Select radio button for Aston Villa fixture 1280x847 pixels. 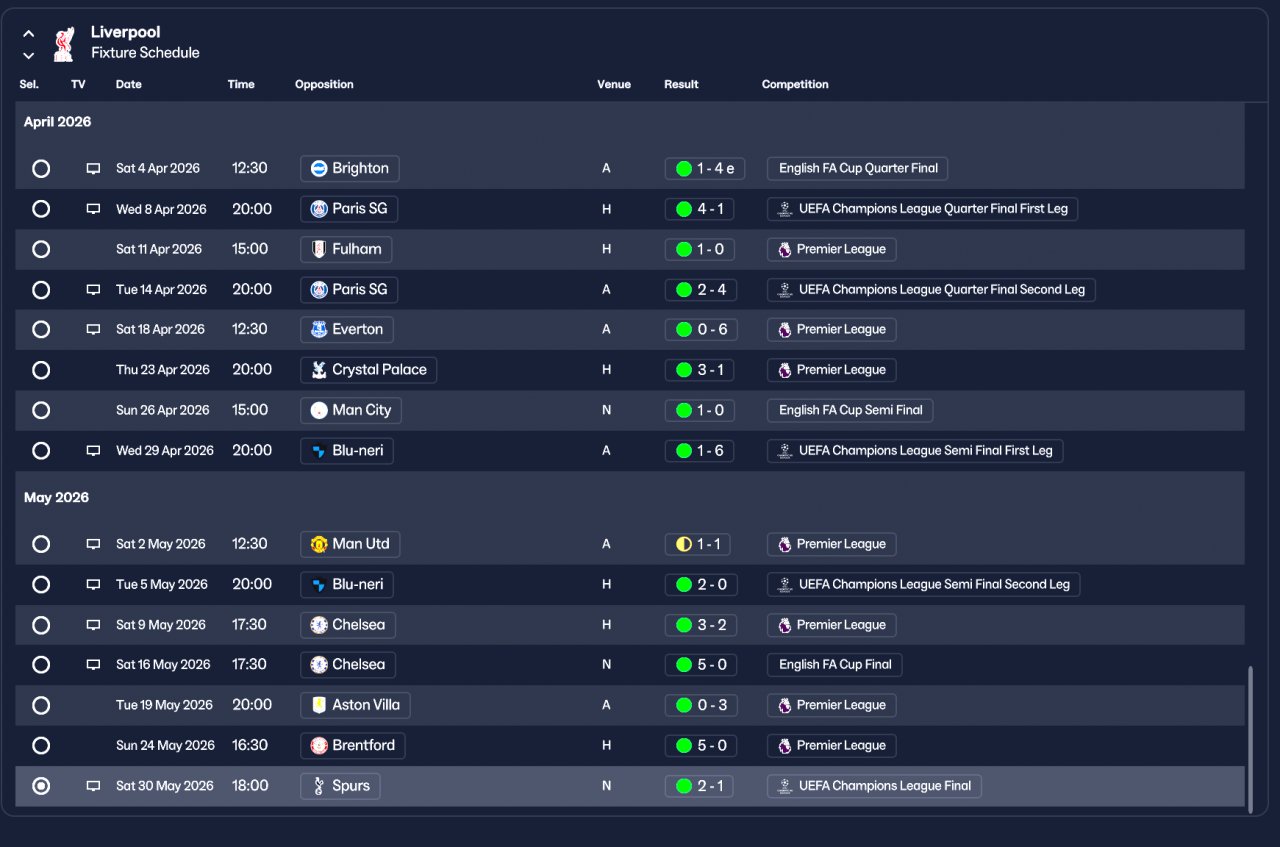41,705
